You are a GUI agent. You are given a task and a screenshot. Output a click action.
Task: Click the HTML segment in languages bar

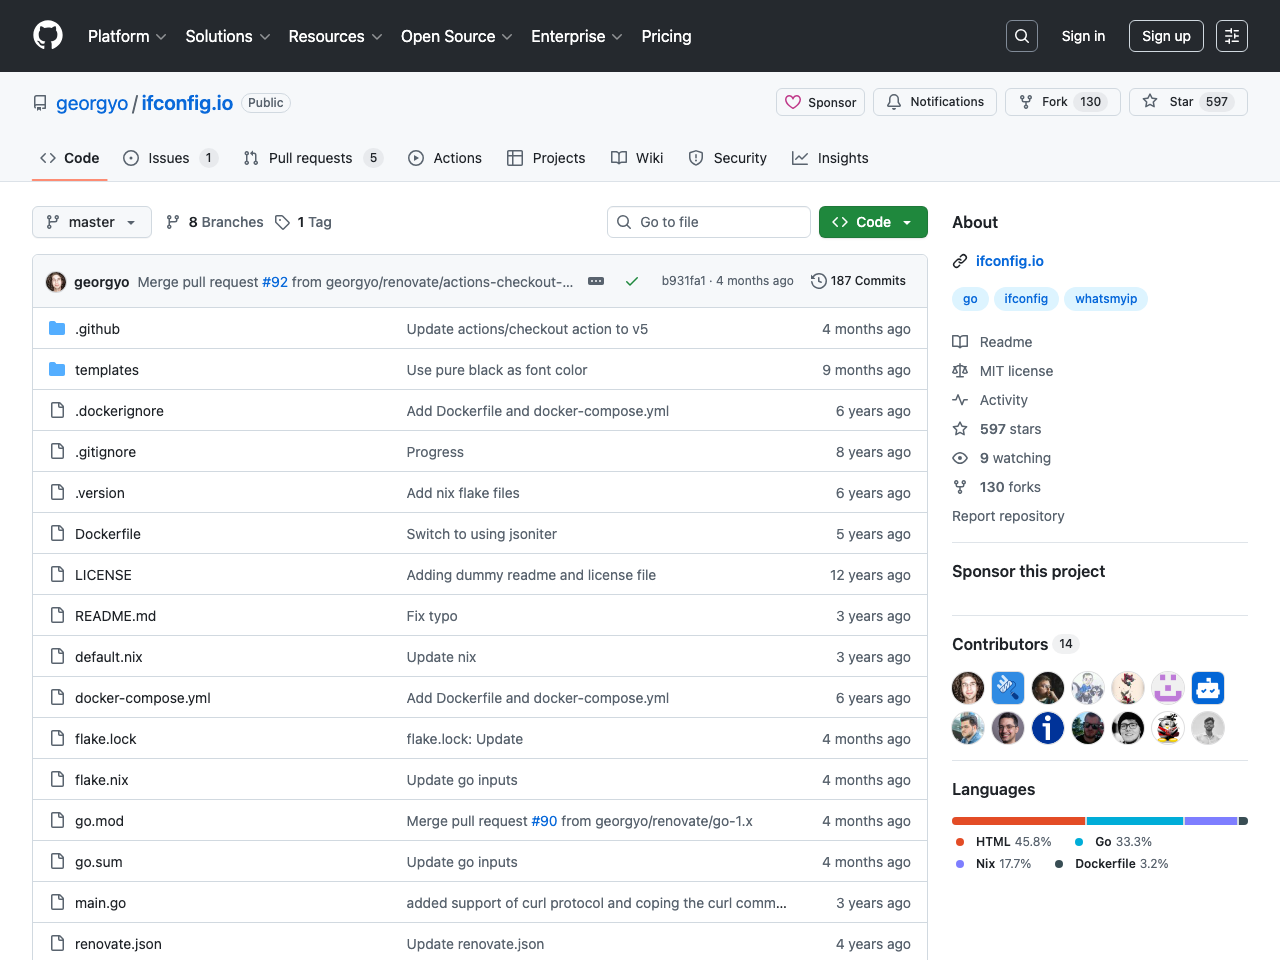[x=1018, y=821]
